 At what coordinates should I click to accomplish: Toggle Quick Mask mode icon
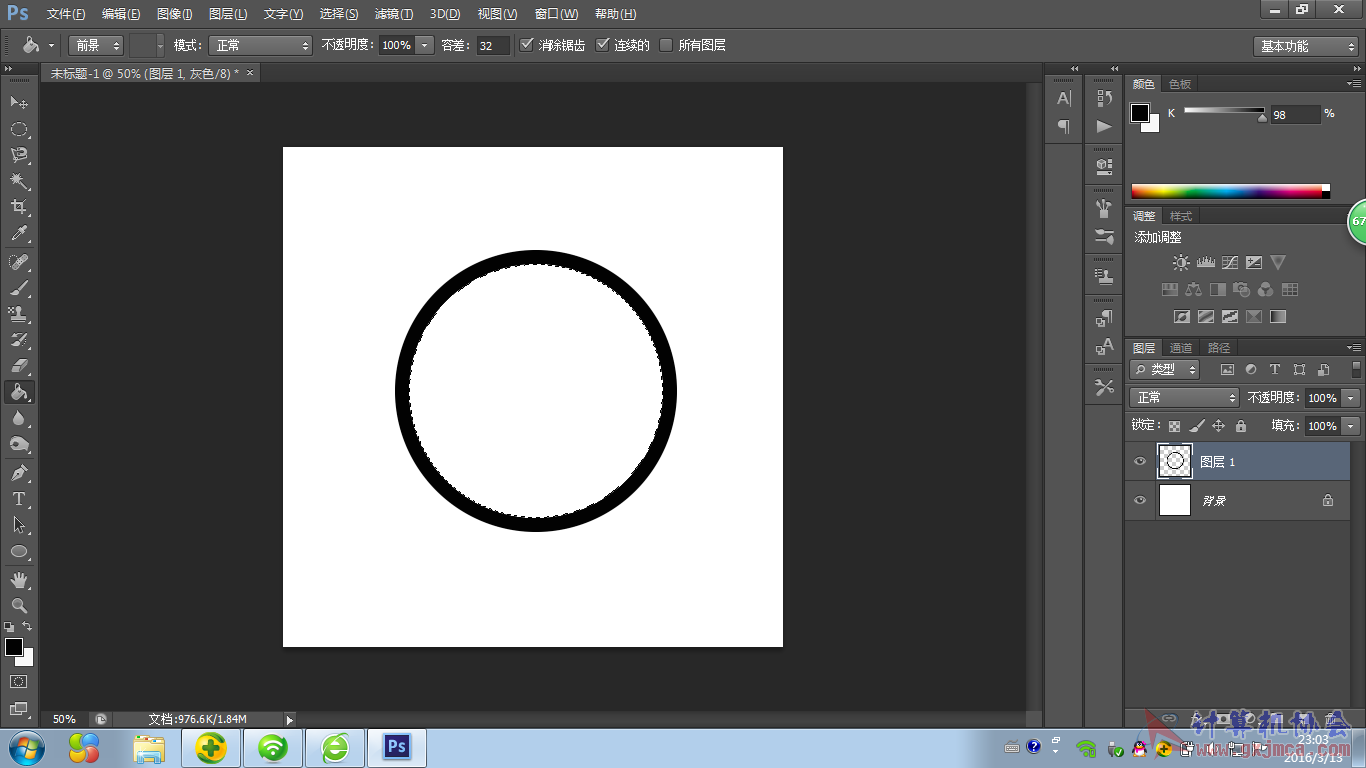[x=19, y=681]
